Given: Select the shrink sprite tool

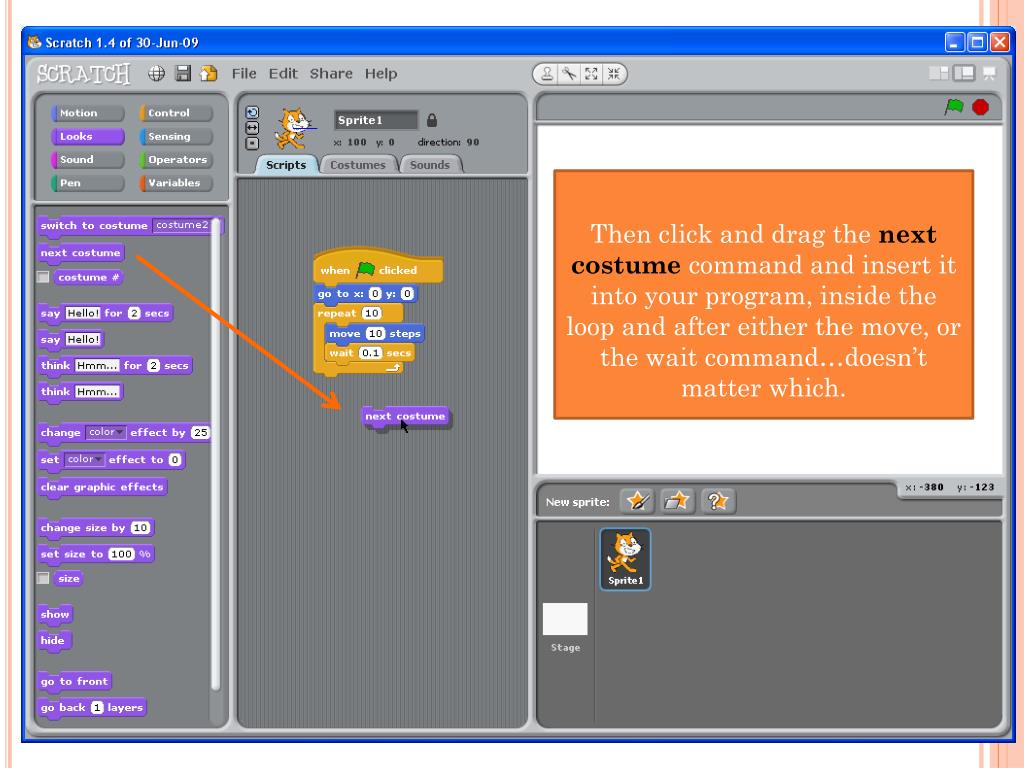Looking at the screenshot, I should coord(613,74).
